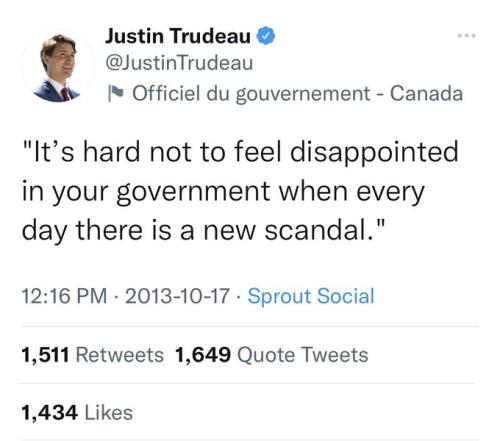View the list under "Retweets" label
500x441 pixels.
(120, 355)
